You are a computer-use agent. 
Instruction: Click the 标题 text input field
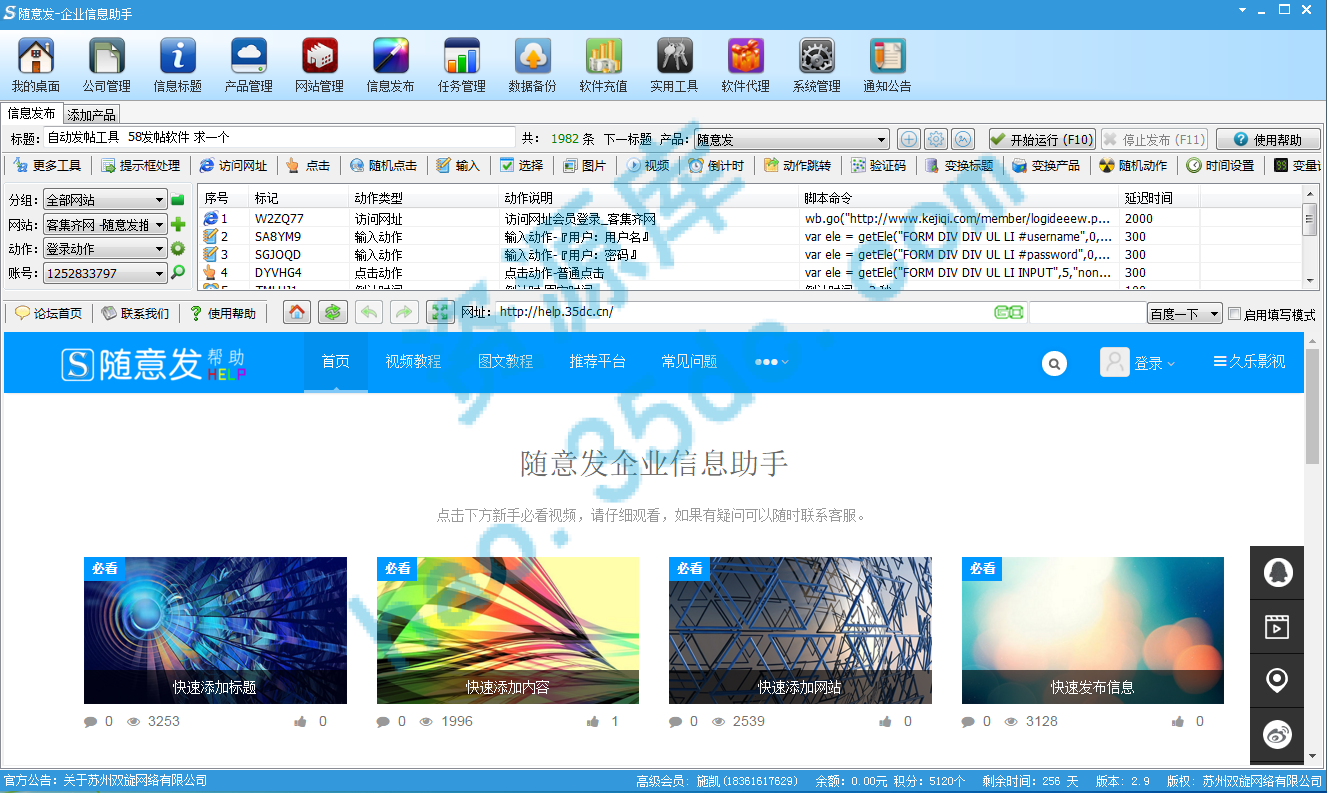[279, 138]
